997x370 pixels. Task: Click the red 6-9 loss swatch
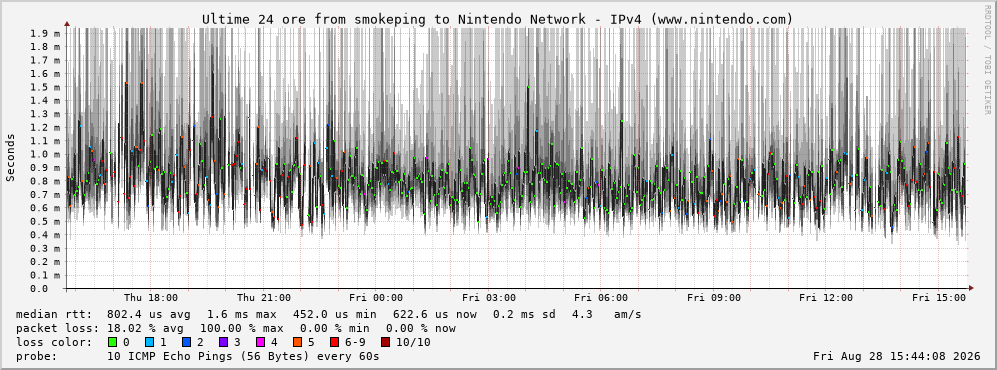(x=334, y=342)
